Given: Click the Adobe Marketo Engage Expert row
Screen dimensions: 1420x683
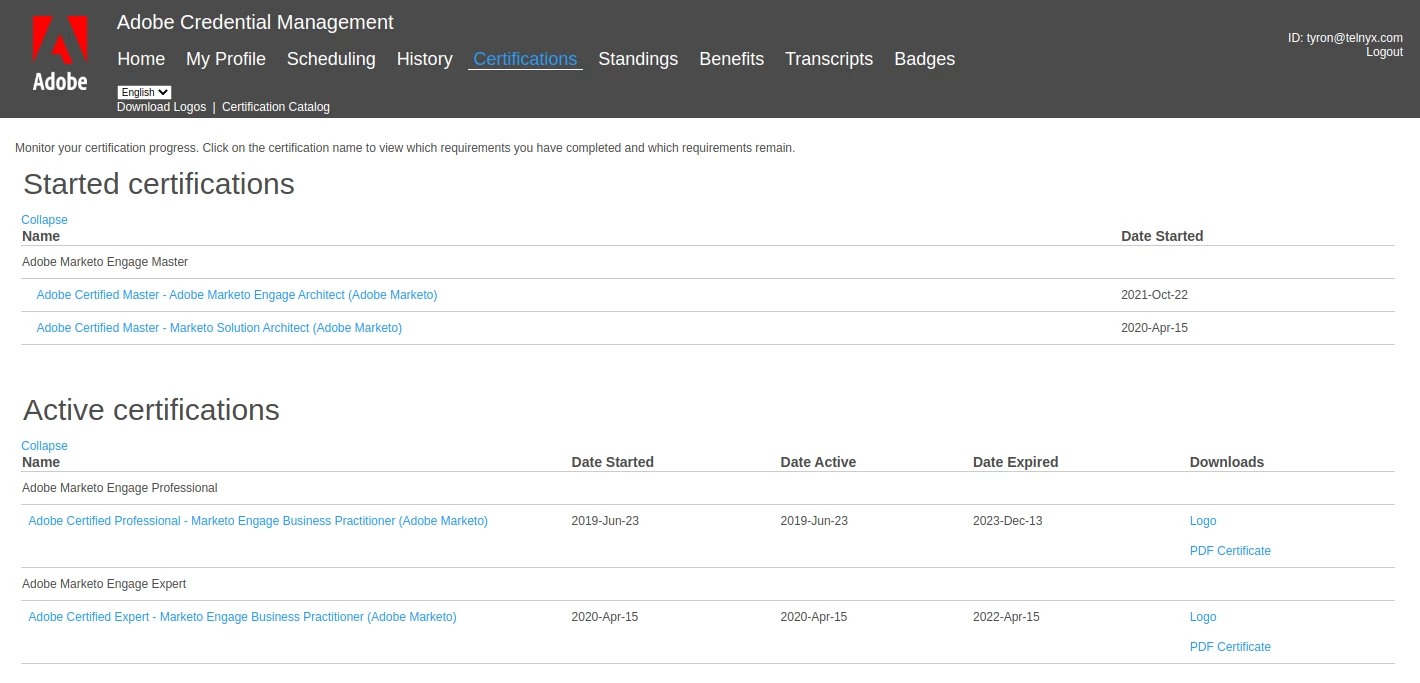Looking at the screenshot, I should pyautogui.click(x=708, y=584).
